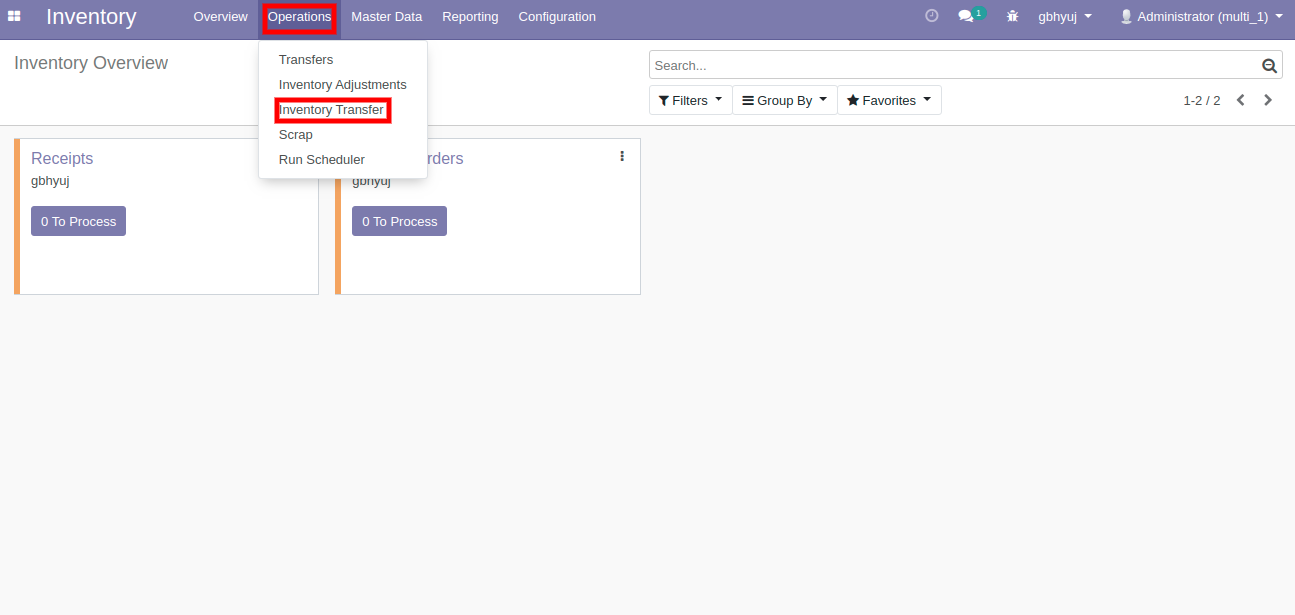
Task: Open the Administrator user menu
Action: click(x=1201, y=16)
